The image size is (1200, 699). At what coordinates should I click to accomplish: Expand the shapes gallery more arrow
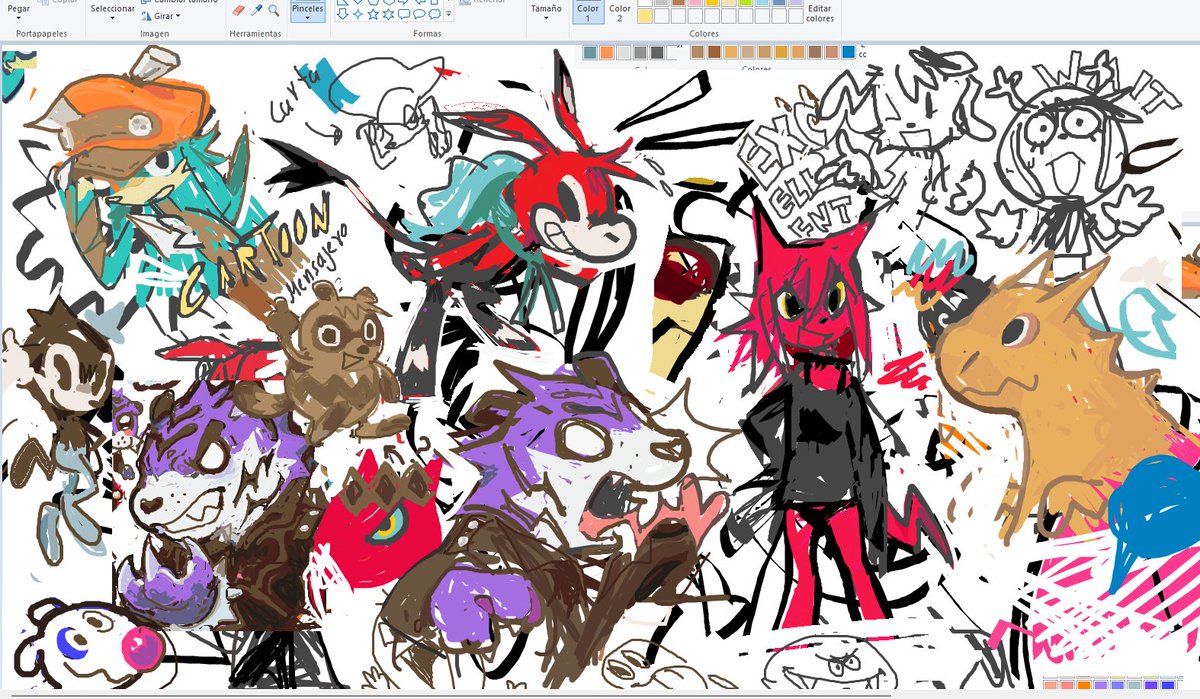click(448, 14)
